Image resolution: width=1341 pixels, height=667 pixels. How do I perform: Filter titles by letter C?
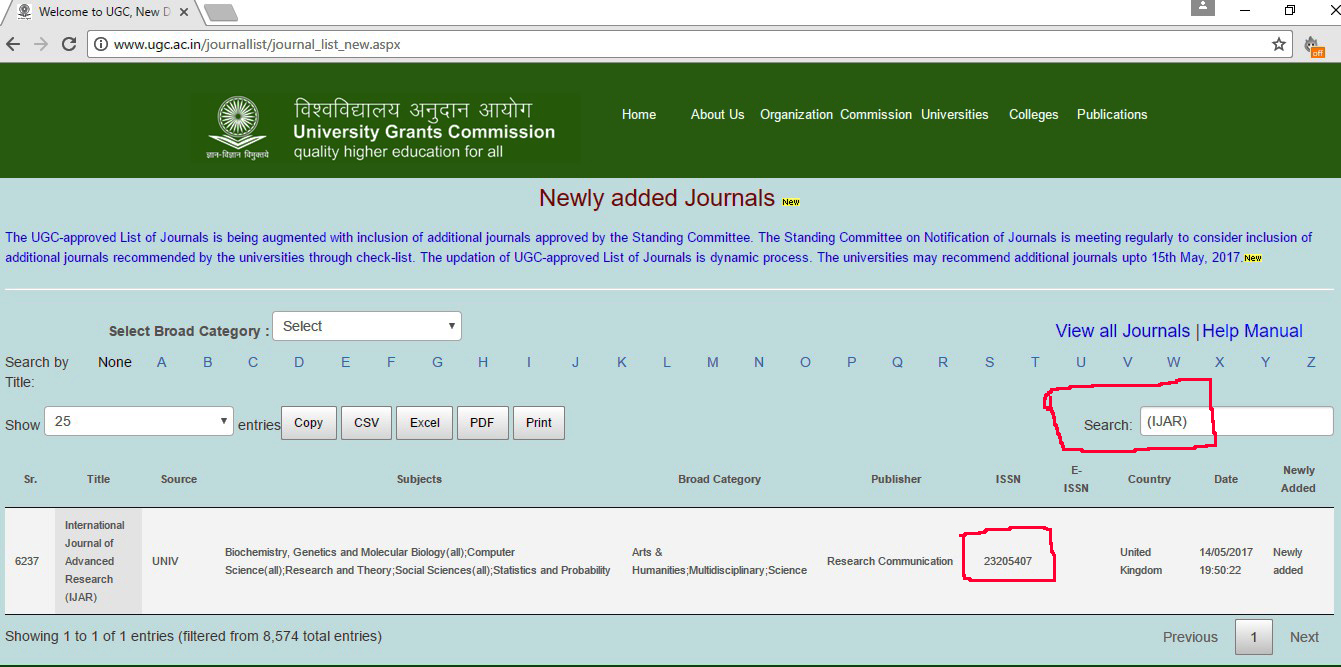click(253, 362)
